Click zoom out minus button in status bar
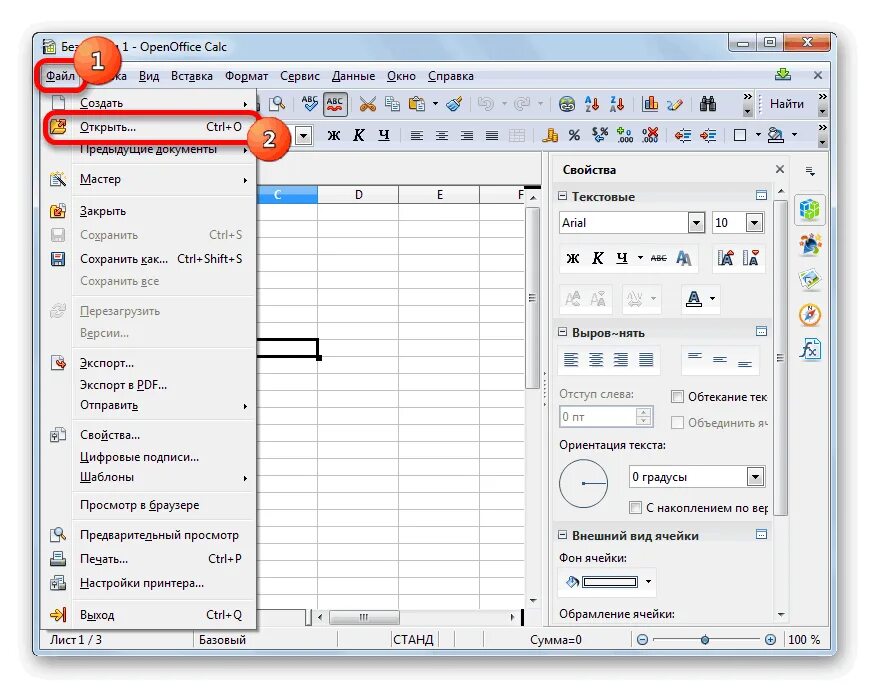870x689 pixels. pyautogui.click(x=642, y=640)
